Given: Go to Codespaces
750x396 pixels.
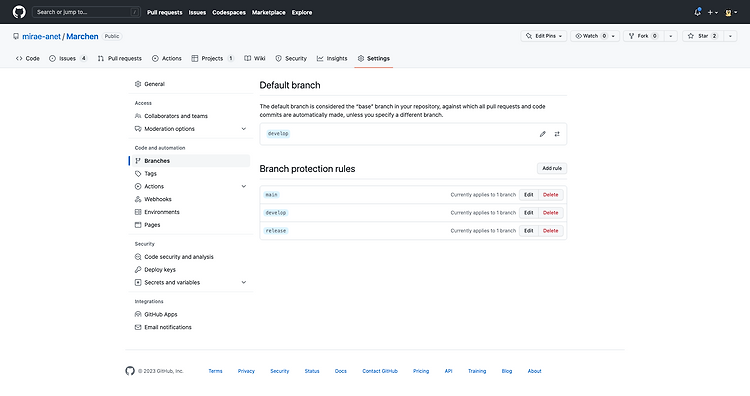Looking at the screenshot, I should click(x=229, y=12).
